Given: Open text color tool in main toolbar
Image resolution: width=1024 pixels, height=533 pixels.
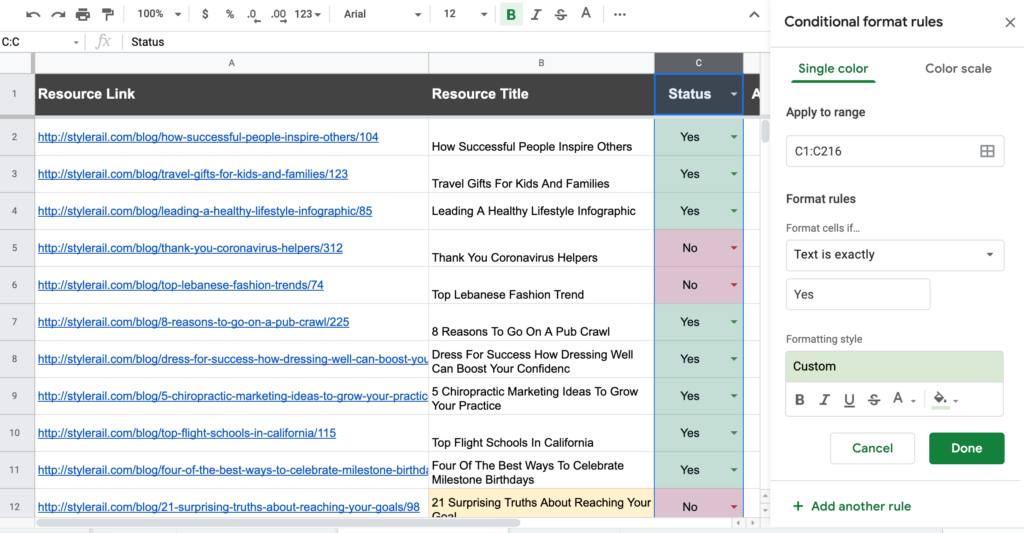Looking at the screenshot, I should tap(586, 14).
